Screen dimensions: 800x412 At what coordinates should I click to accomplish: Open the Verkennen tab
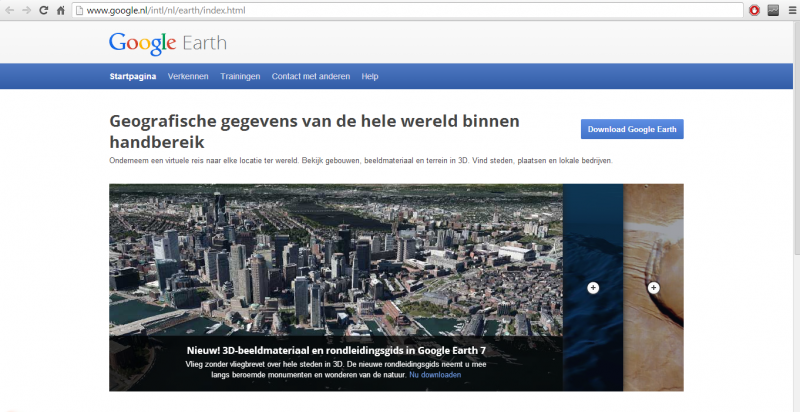(x=188, y=76)
